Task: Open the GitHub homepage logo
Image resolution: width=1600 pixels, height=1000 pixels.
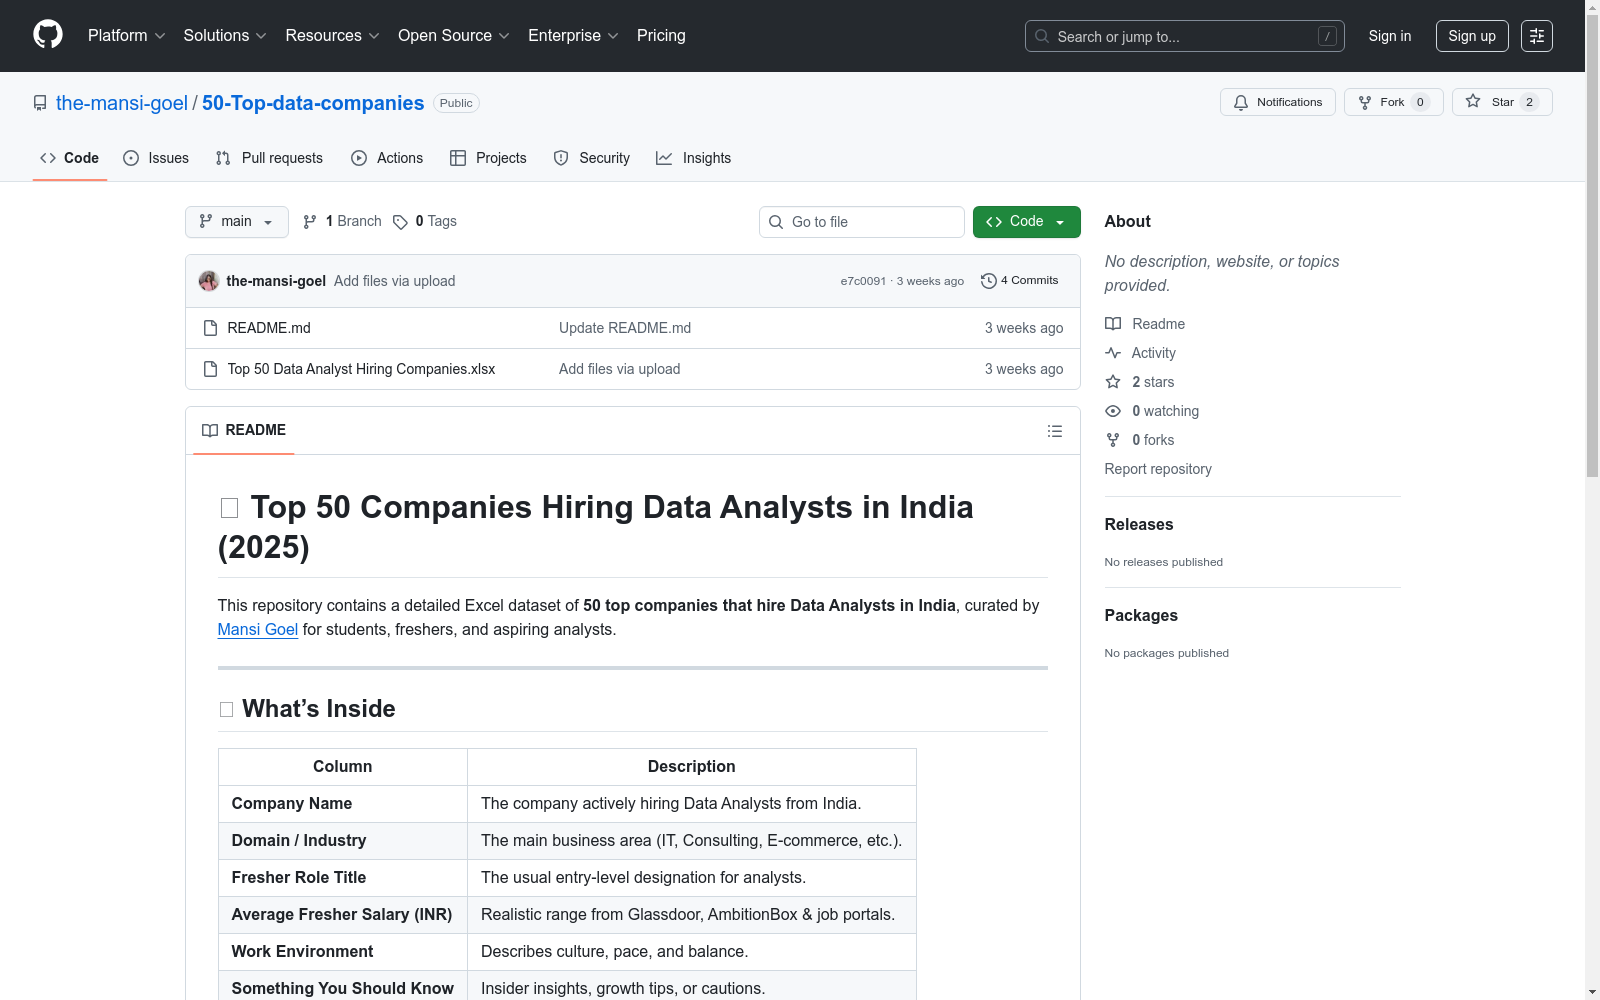Action: (48, 35)
